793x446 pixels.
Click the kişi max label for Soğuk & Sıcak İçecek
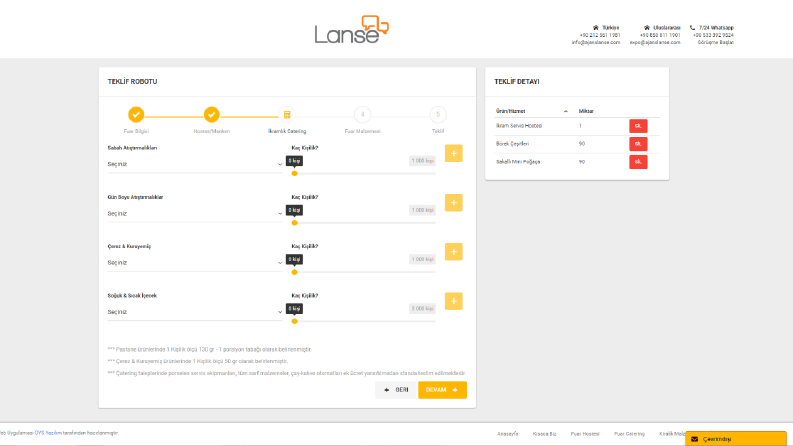[x=422, y=308]
